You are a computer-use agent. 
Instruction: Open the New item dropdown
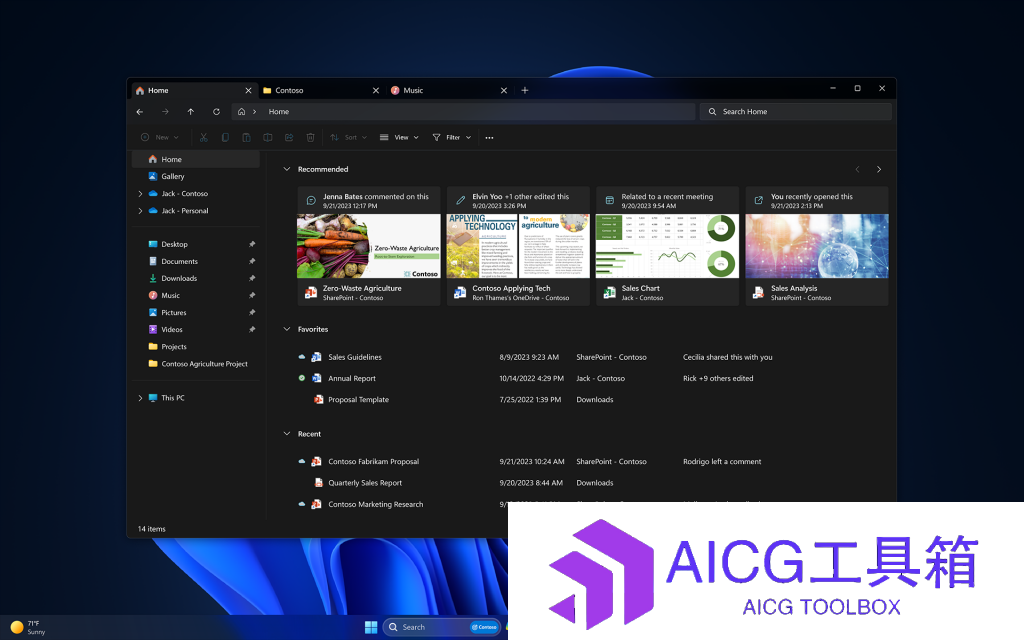159,137
